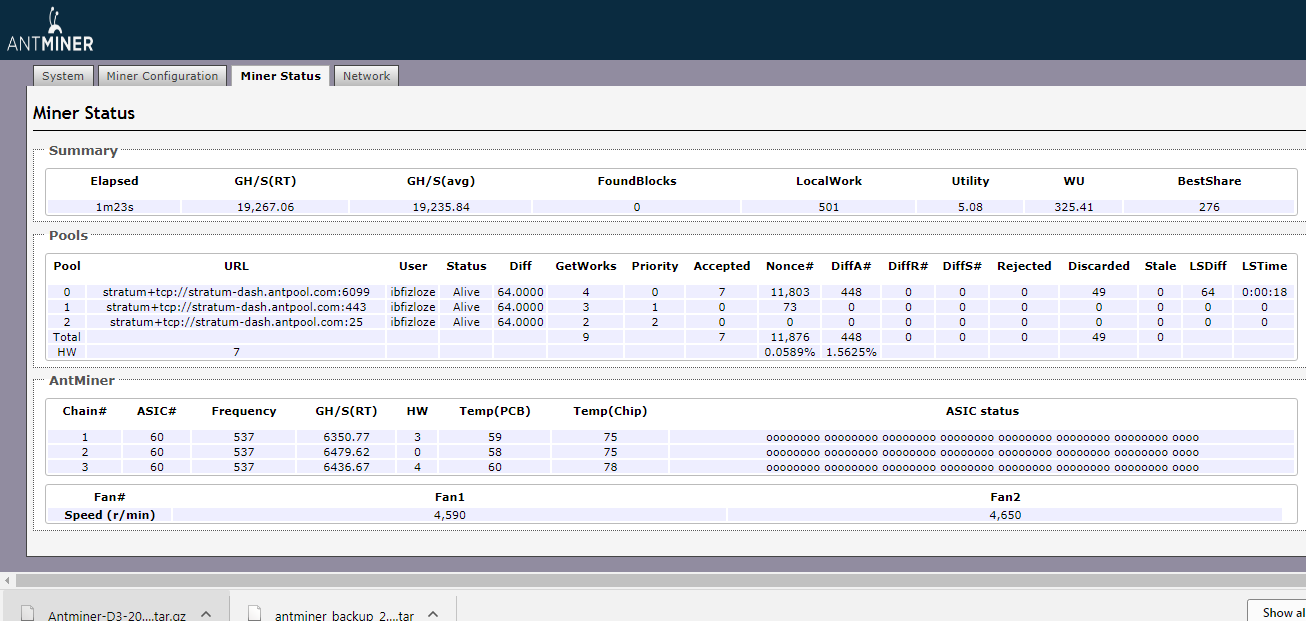Viewport: 1306px width, 621px height.
Task: Go to the Network tab
Action: click(x=366, y=76)
